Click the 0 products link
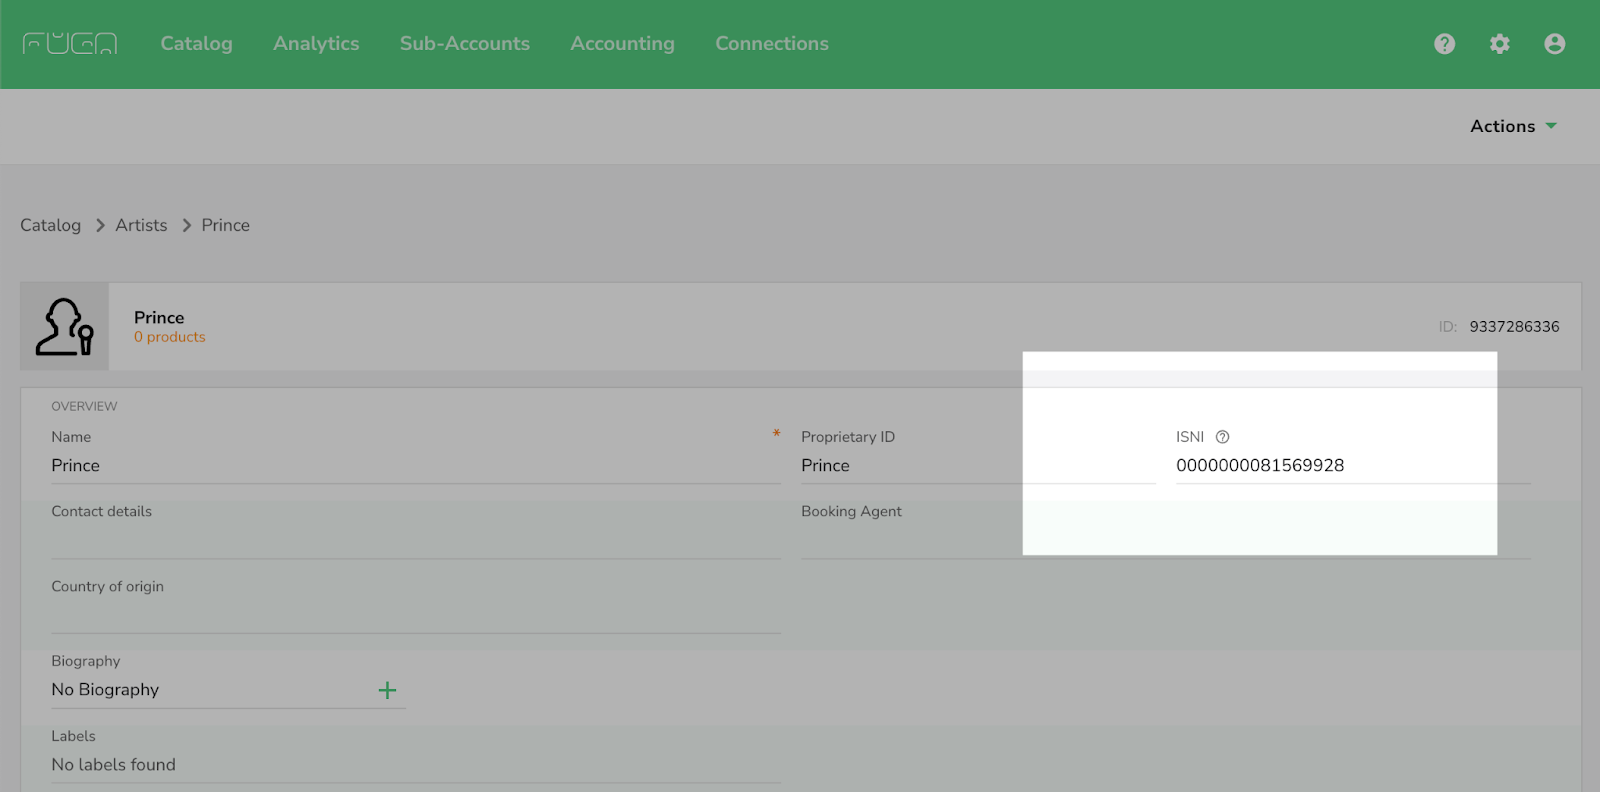 (169, 337)
